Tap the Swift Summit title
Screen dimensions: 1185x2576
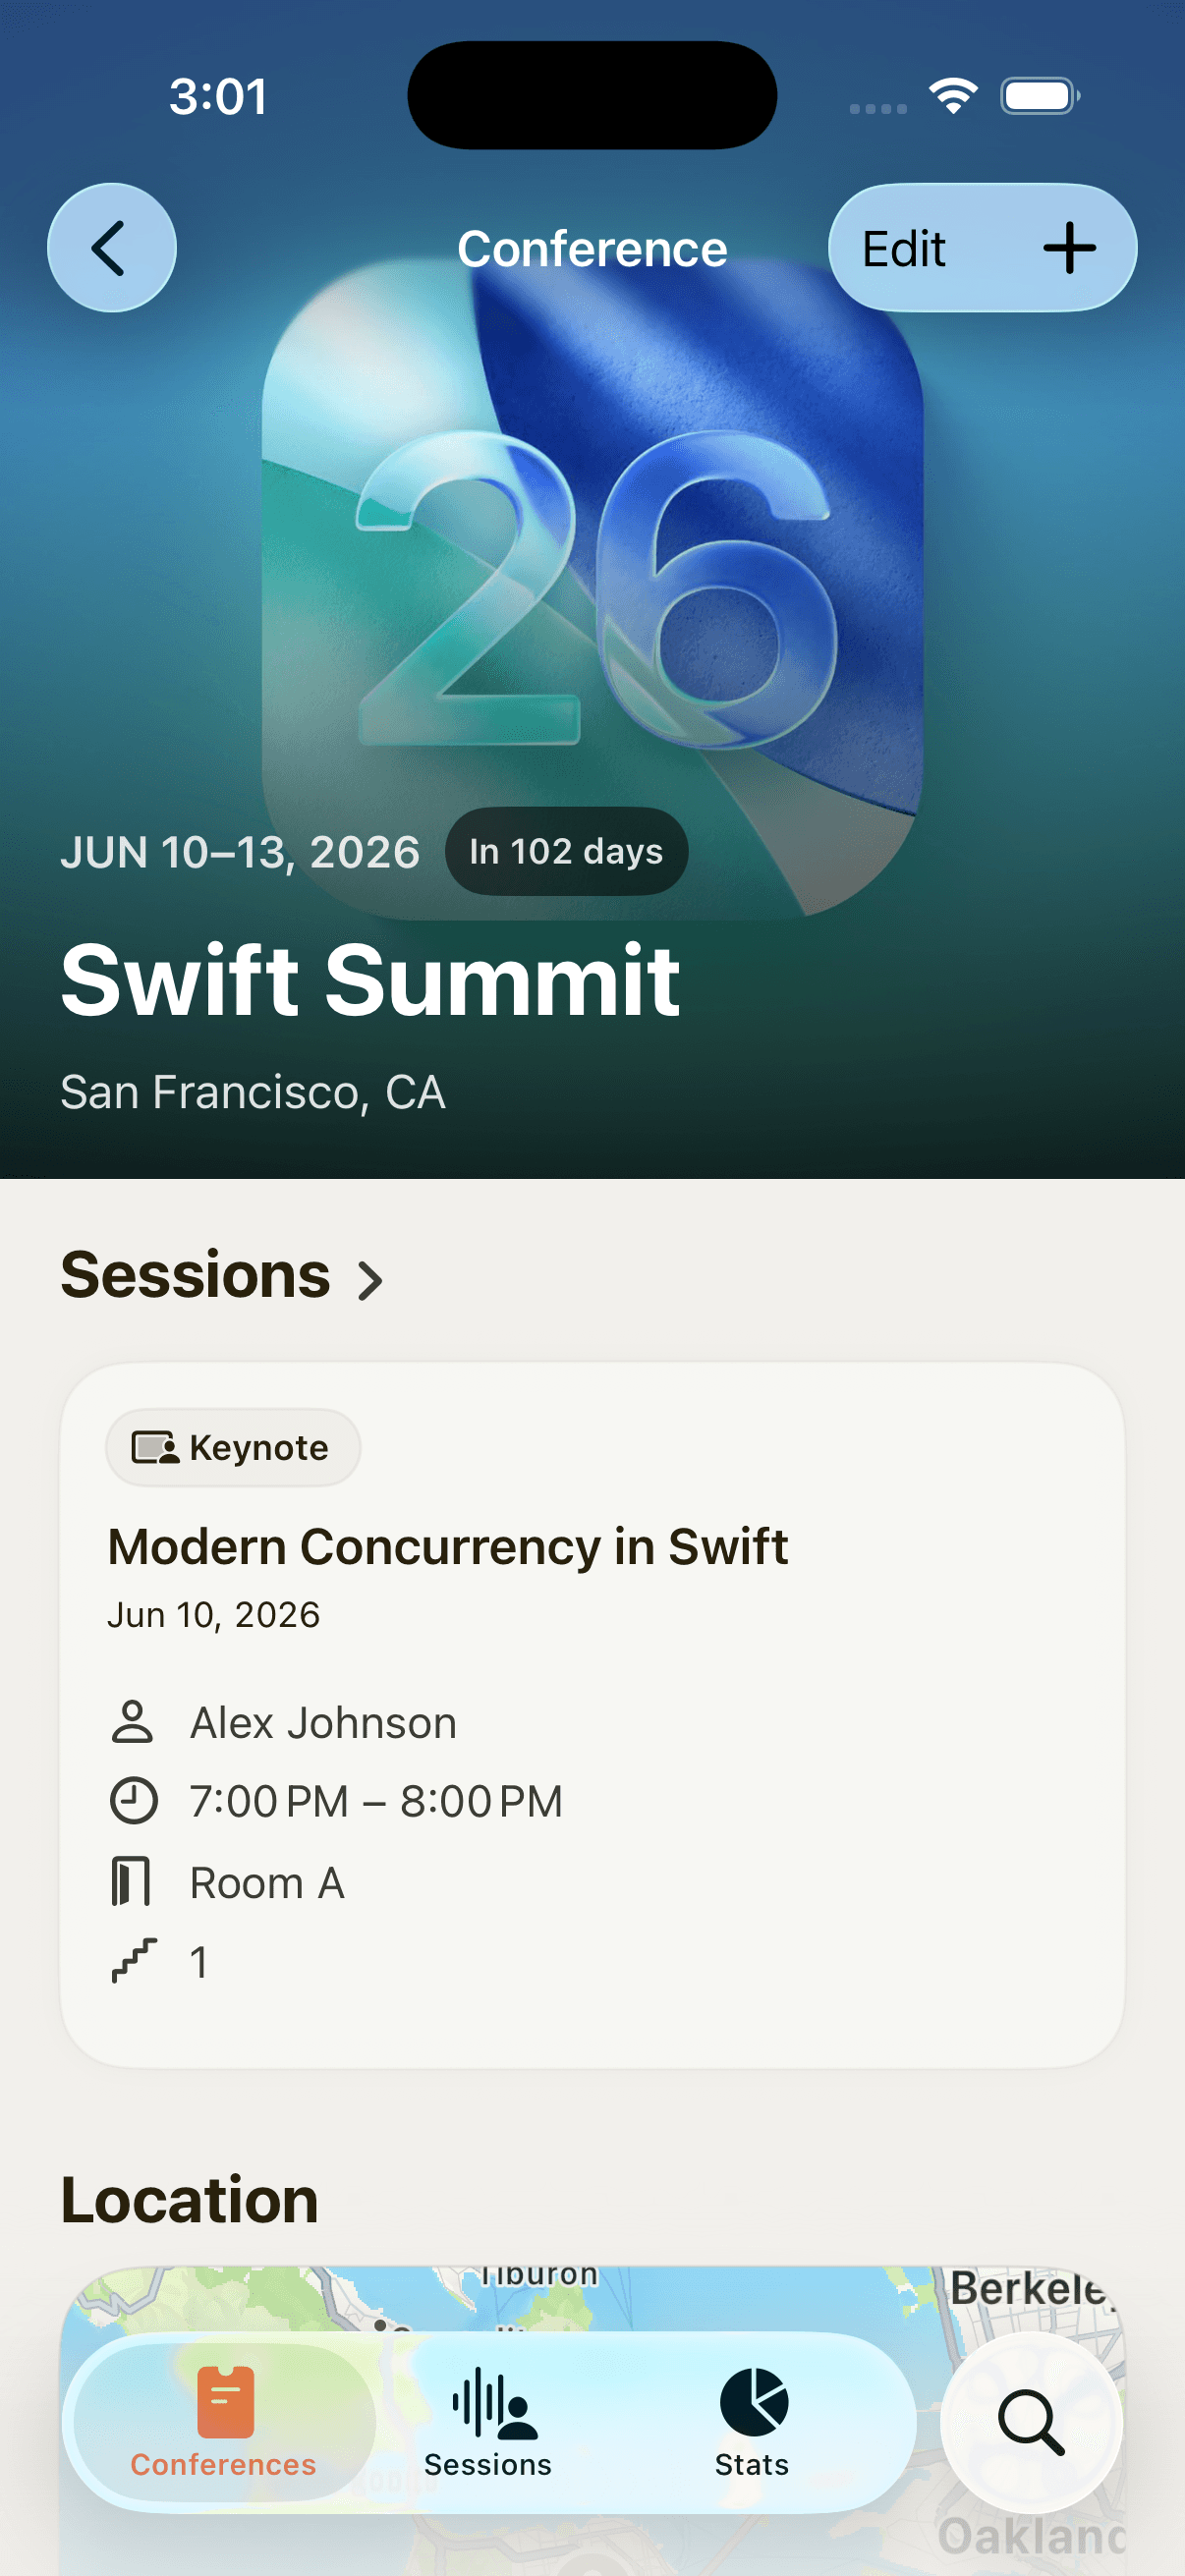(x=370, y=982)
